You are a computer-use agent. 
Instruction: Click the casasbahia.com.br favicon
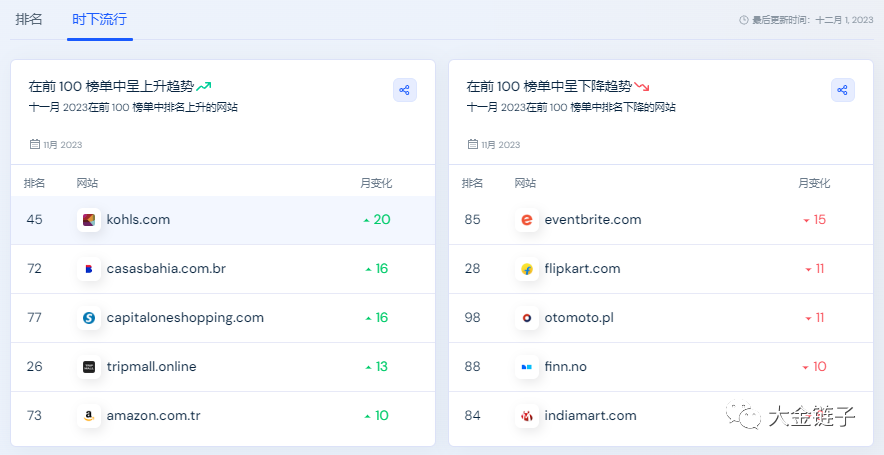(x=89, y=269)
